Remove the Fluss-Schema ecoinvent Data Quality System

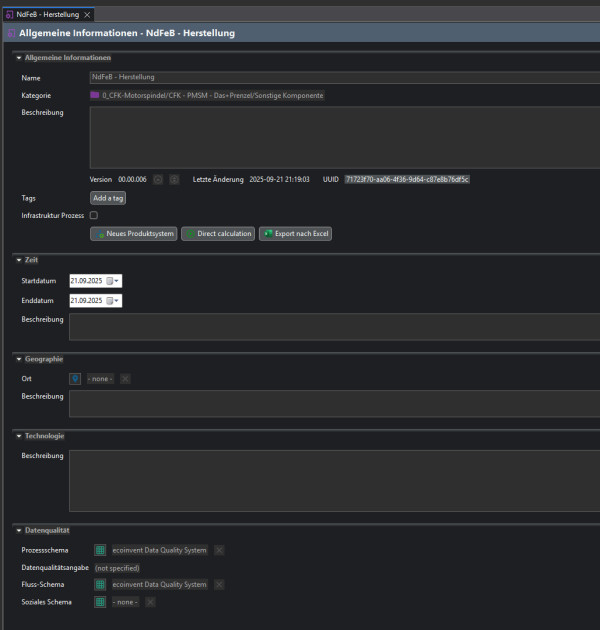(219, 584)
